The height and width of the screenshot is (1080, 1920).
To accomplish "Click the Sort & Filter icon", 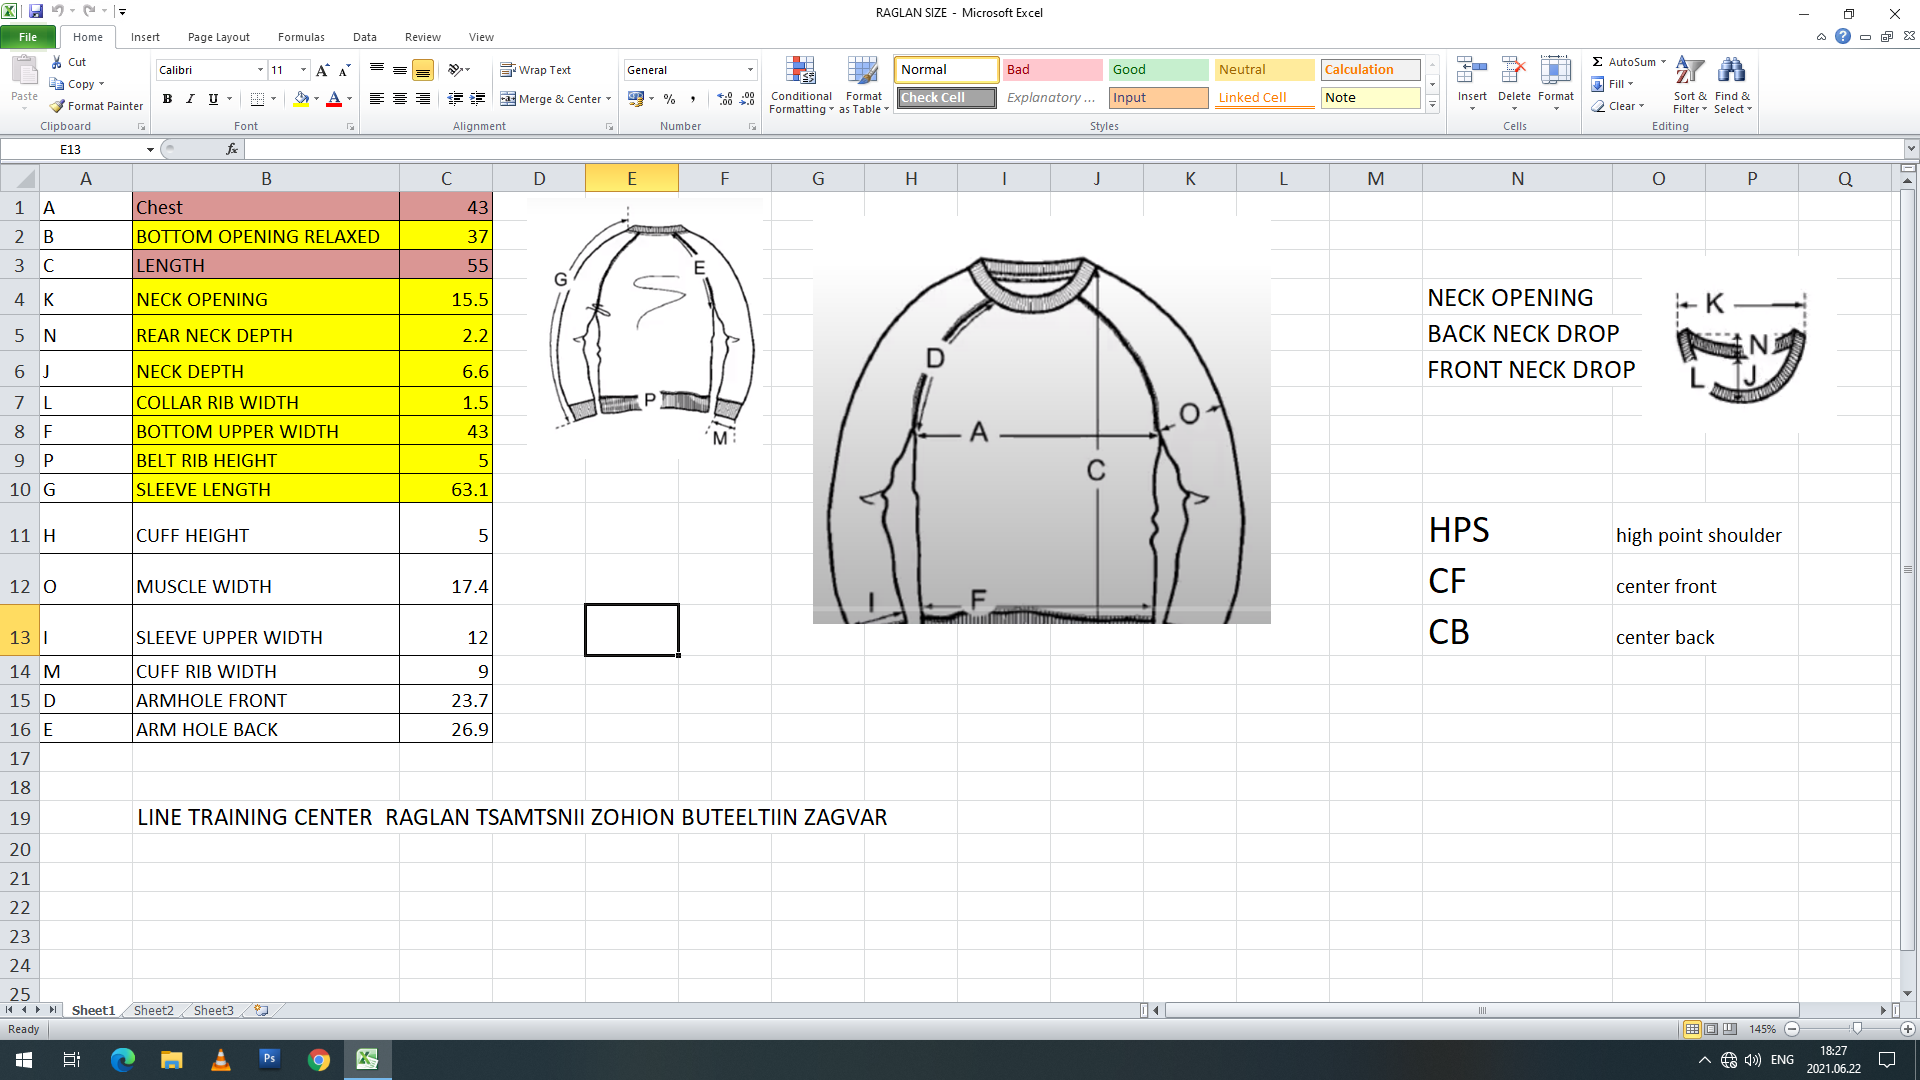I will coord(1689,72).
